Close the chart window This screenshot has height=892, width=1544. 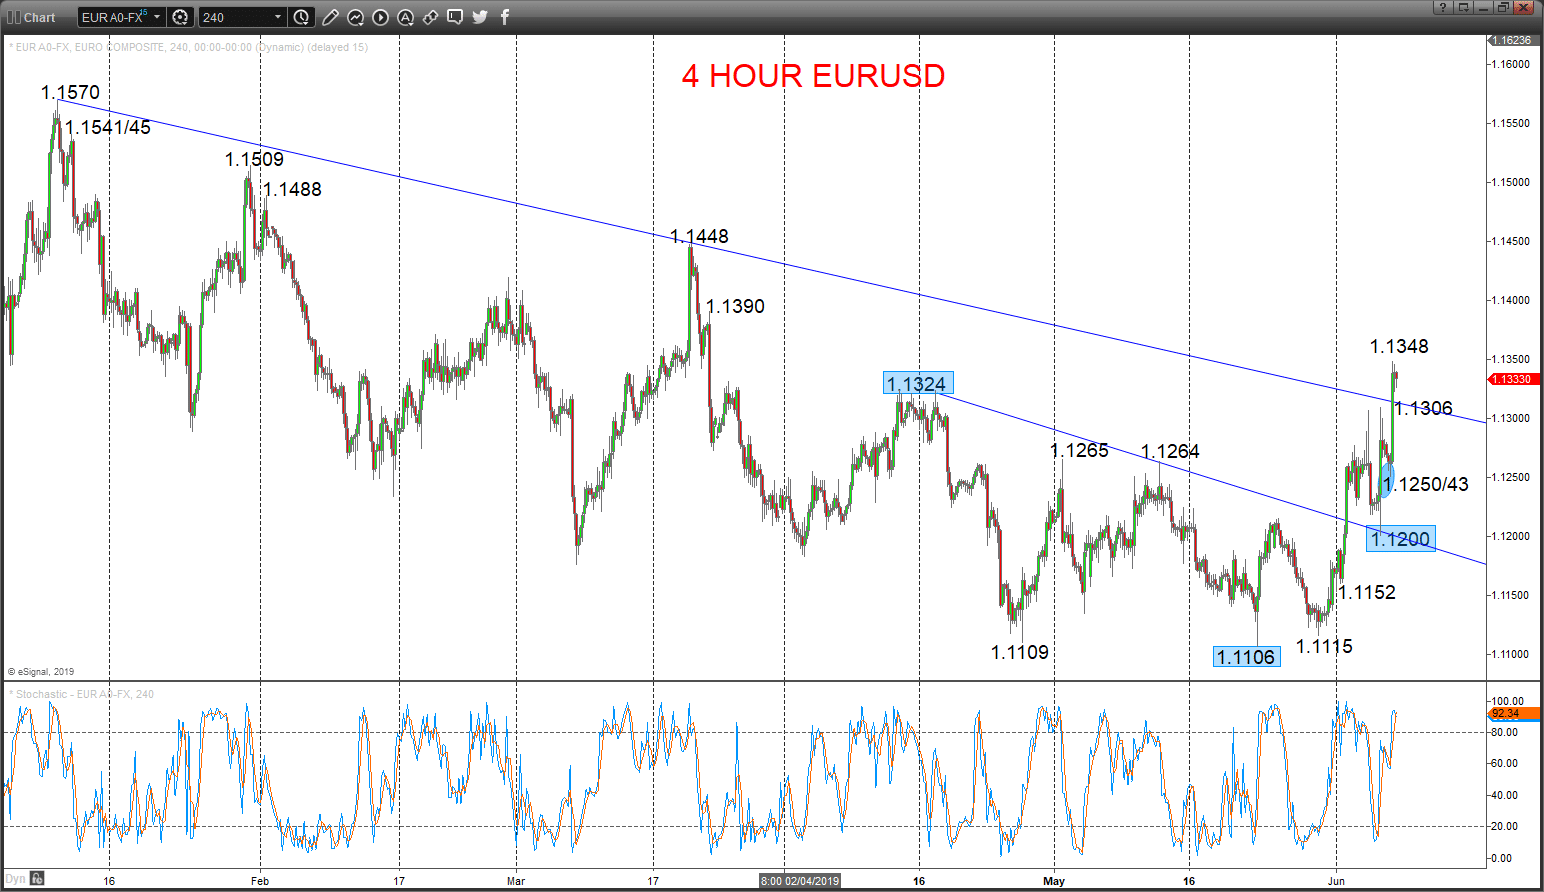1524,7
